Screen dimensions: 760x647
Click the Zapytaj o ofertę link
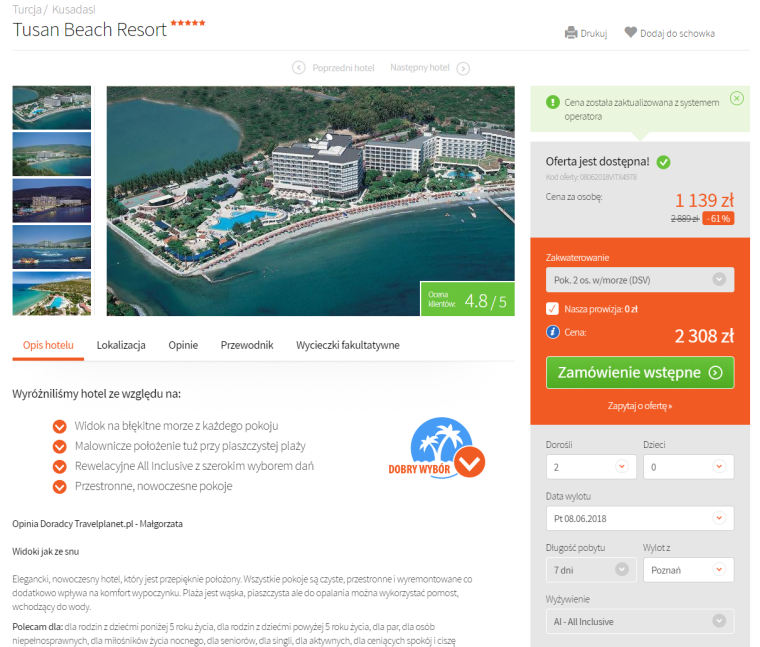click(x=640, y=406)
